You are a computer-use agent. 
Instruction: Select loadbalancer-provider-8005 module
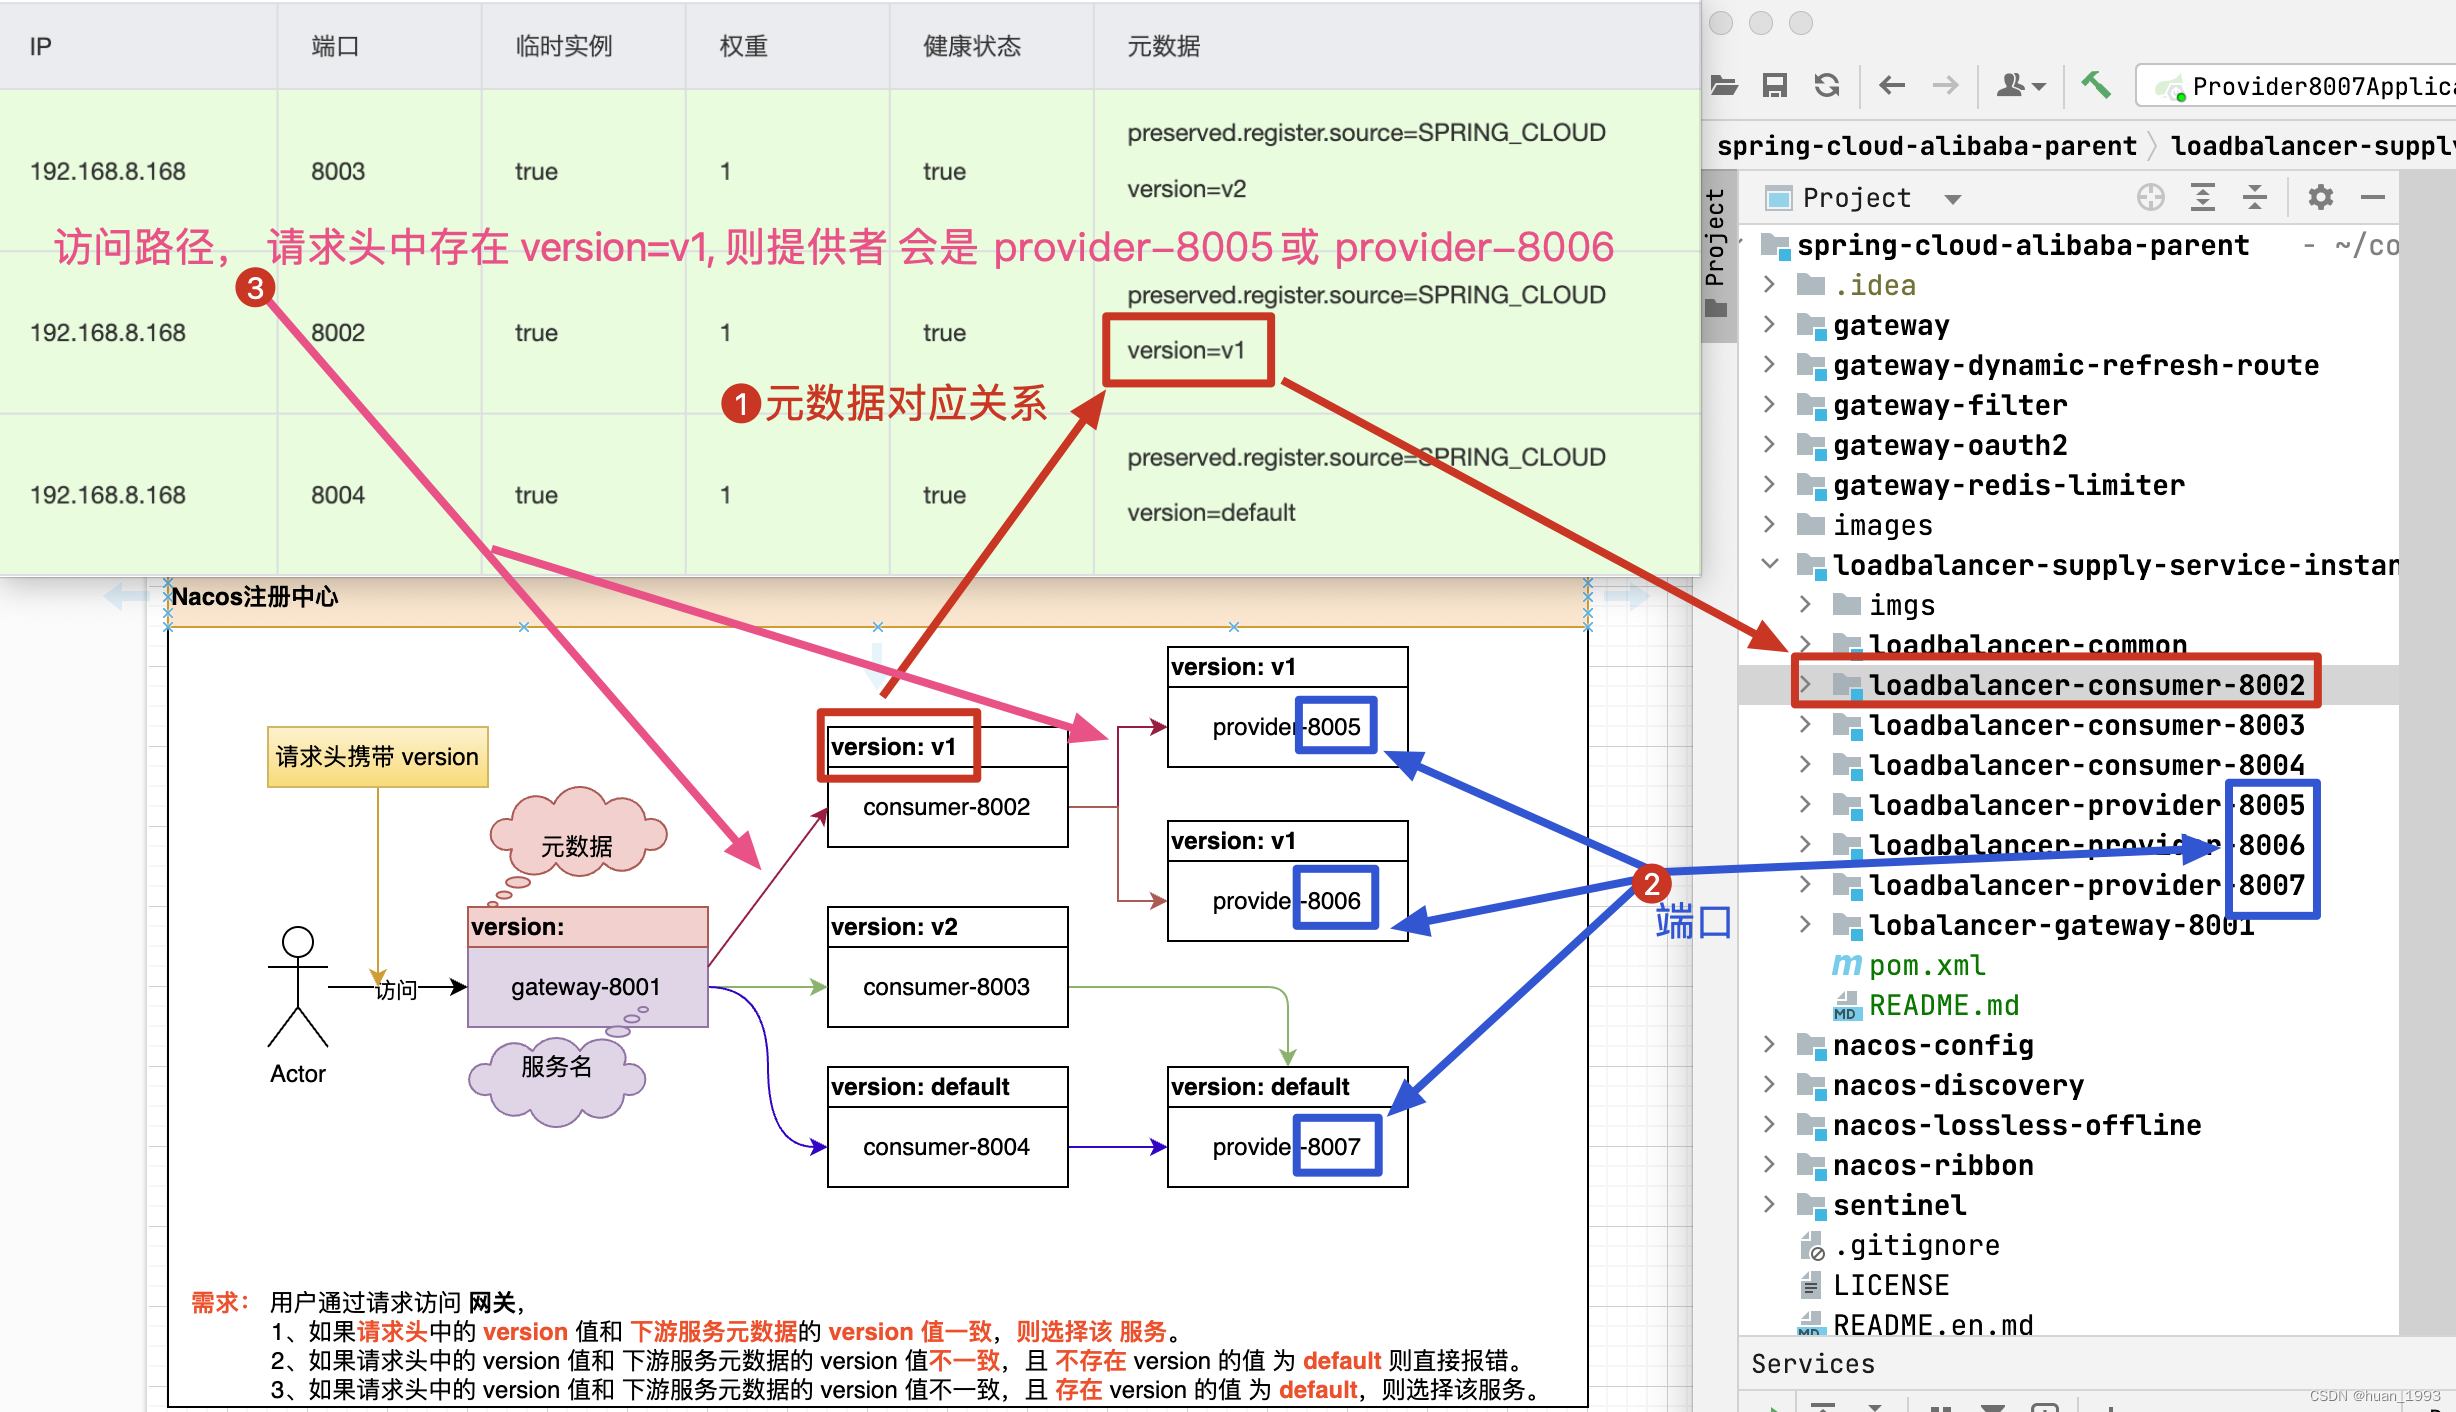click(2087, 805)
